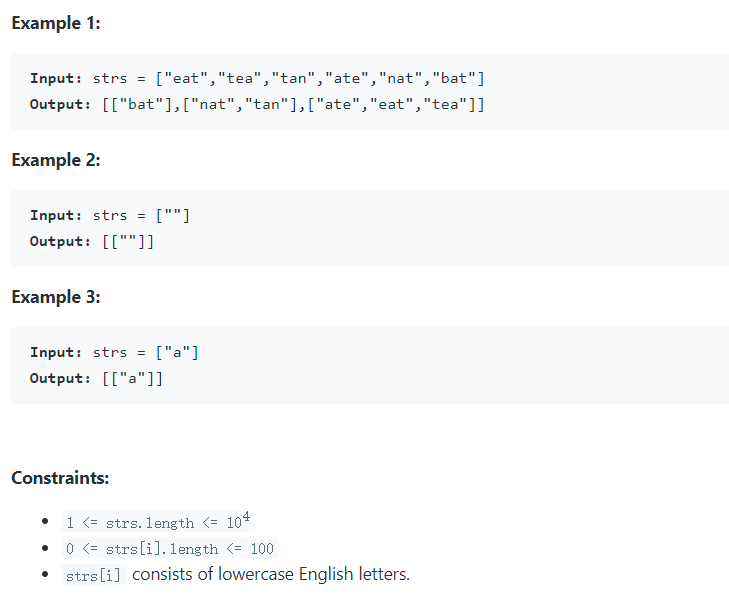Click the Example 3 heading
The image size is (729, 607).
click(x=56, y=297)
